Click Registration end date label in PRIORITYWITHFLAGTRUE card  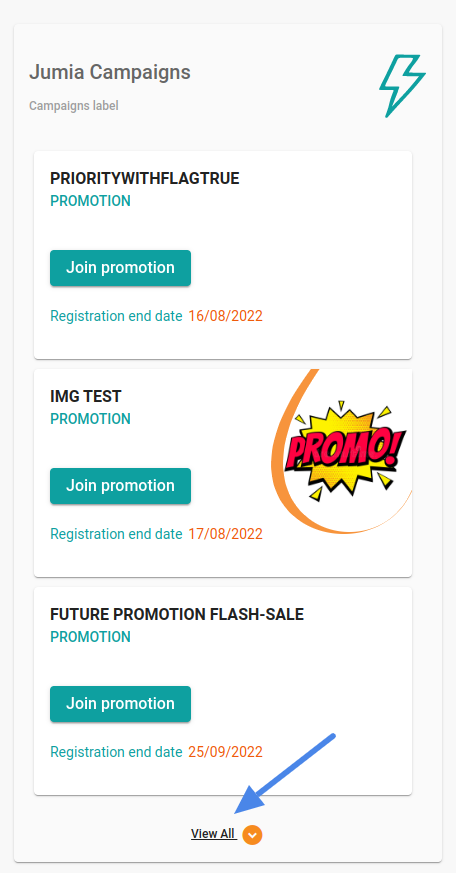coord(116,316)
